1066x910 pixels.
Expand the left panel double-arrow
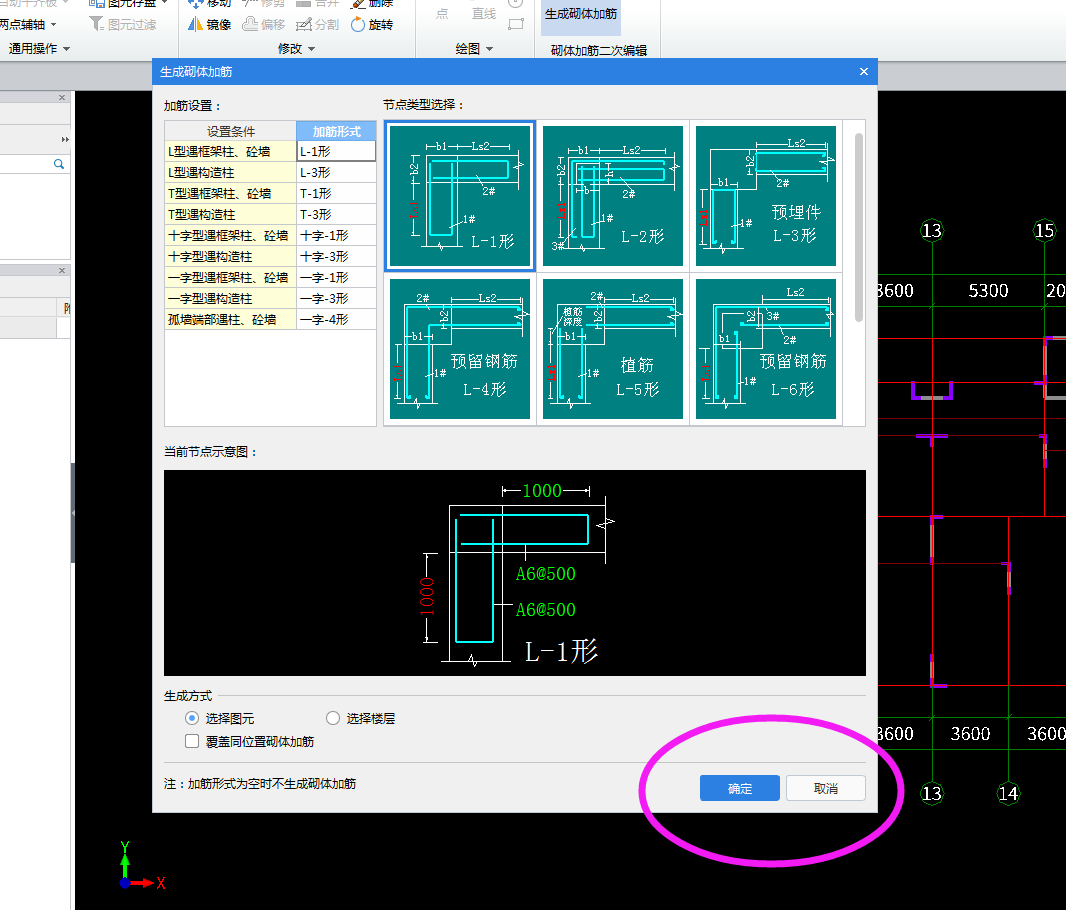click(65, 139)
